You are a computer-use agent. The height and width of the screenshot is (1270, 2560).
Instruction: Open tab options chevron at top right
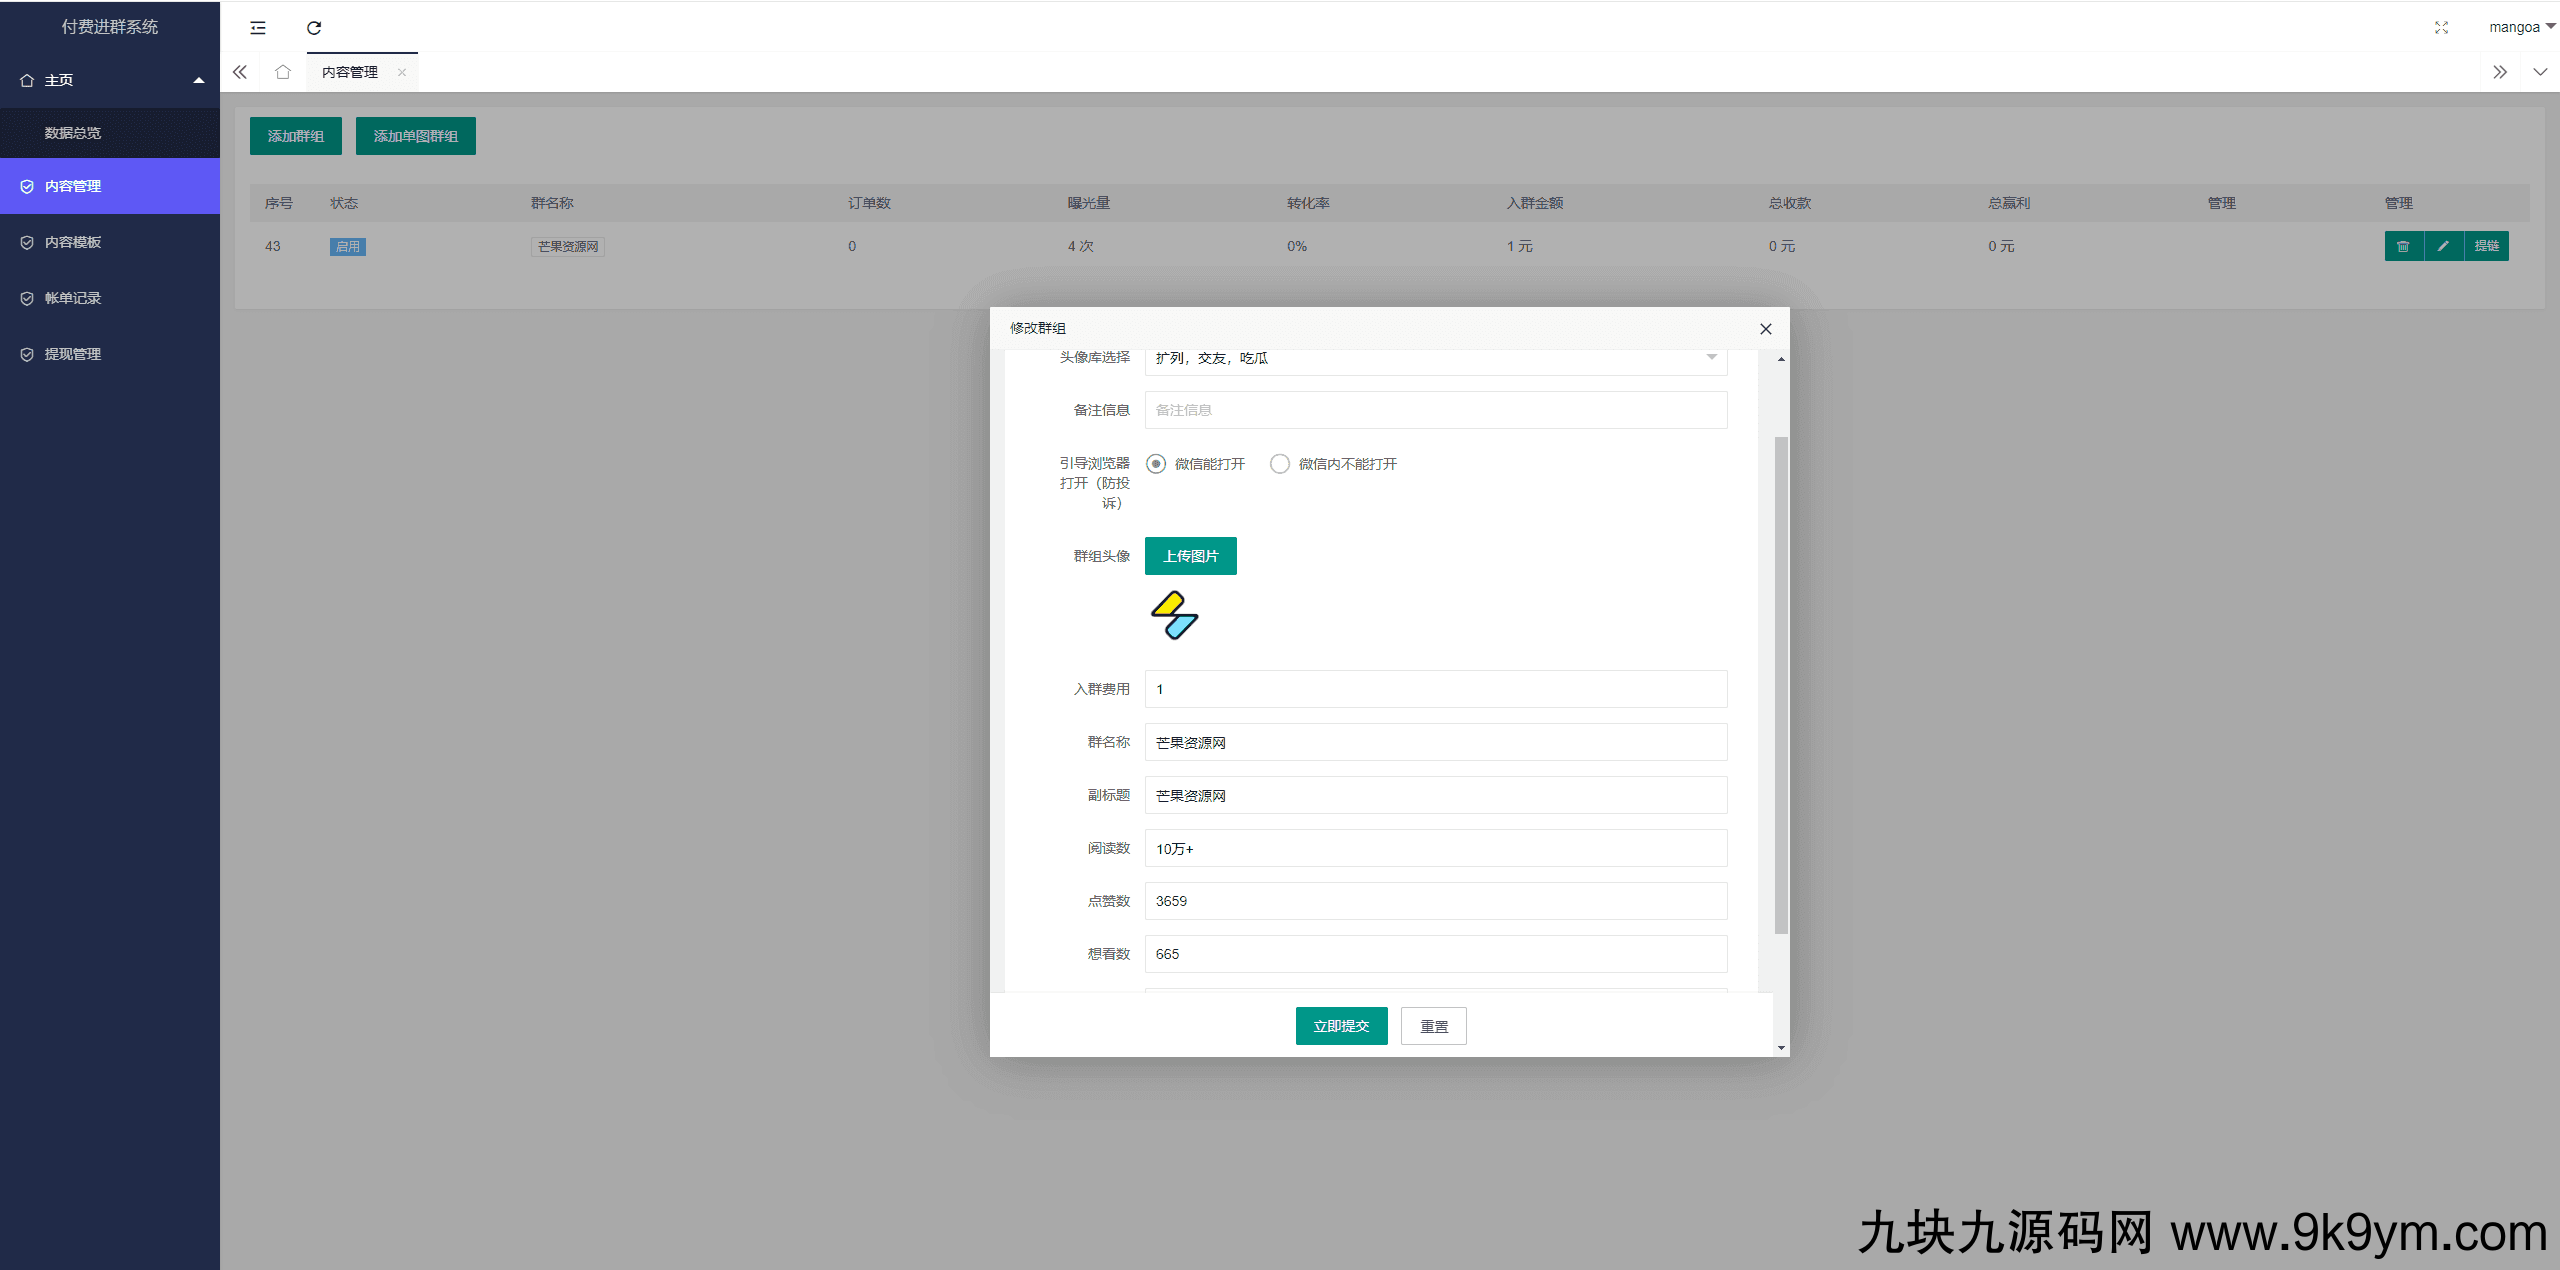2540,72
